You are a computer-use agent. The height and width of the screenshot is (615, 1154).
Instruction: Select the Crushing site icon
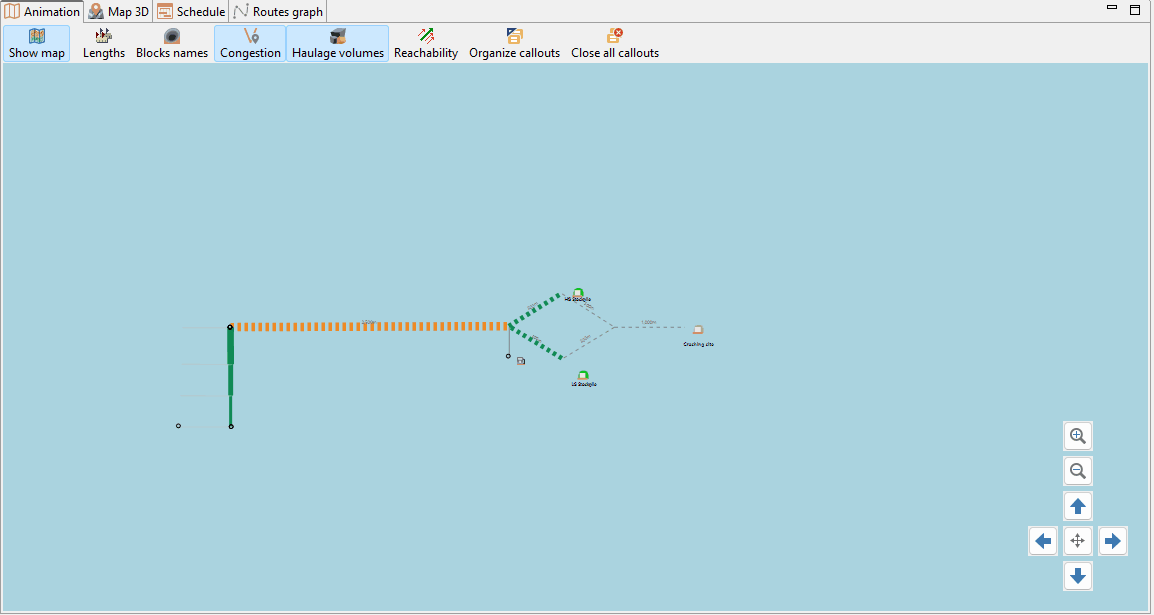tap(698, 330)
